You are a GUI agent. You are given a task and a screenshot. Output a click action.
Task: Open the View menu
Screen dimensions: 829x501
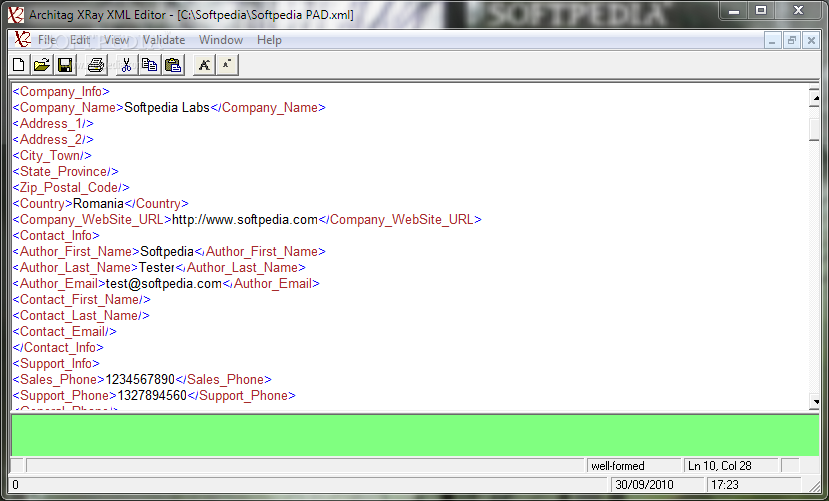(x=116, y=40)
